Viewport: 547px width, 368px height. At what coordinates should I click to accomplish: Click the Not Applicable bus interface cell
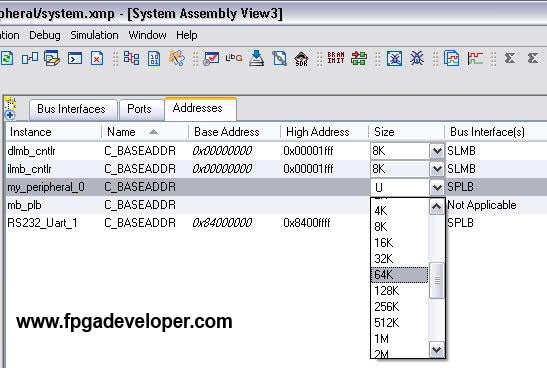click(481, 205)
